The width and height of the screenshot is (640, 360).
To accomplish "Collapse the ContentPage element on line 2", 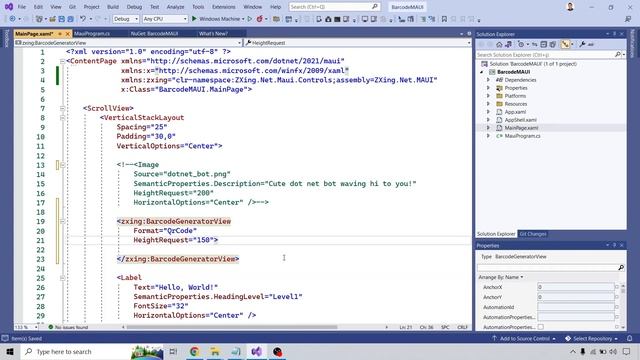I will coord(62,61).
